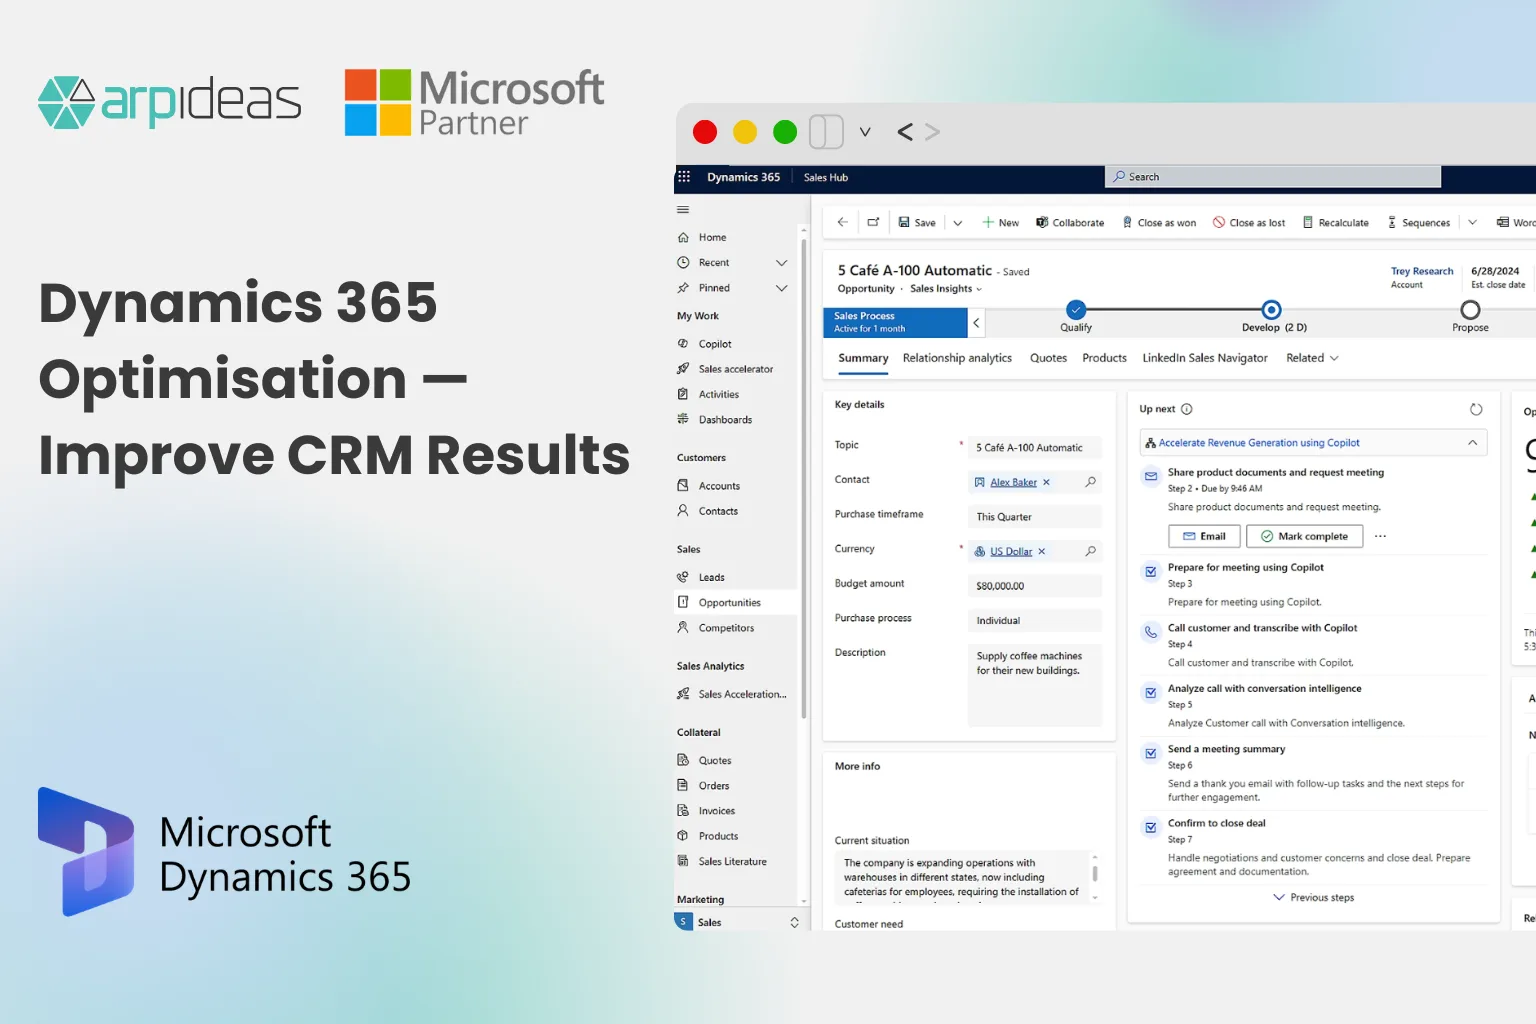The height and width of the screenshot is (1024, 1536).
Task: Remove US Dollar from Currency field
Action: [1041, 551]
